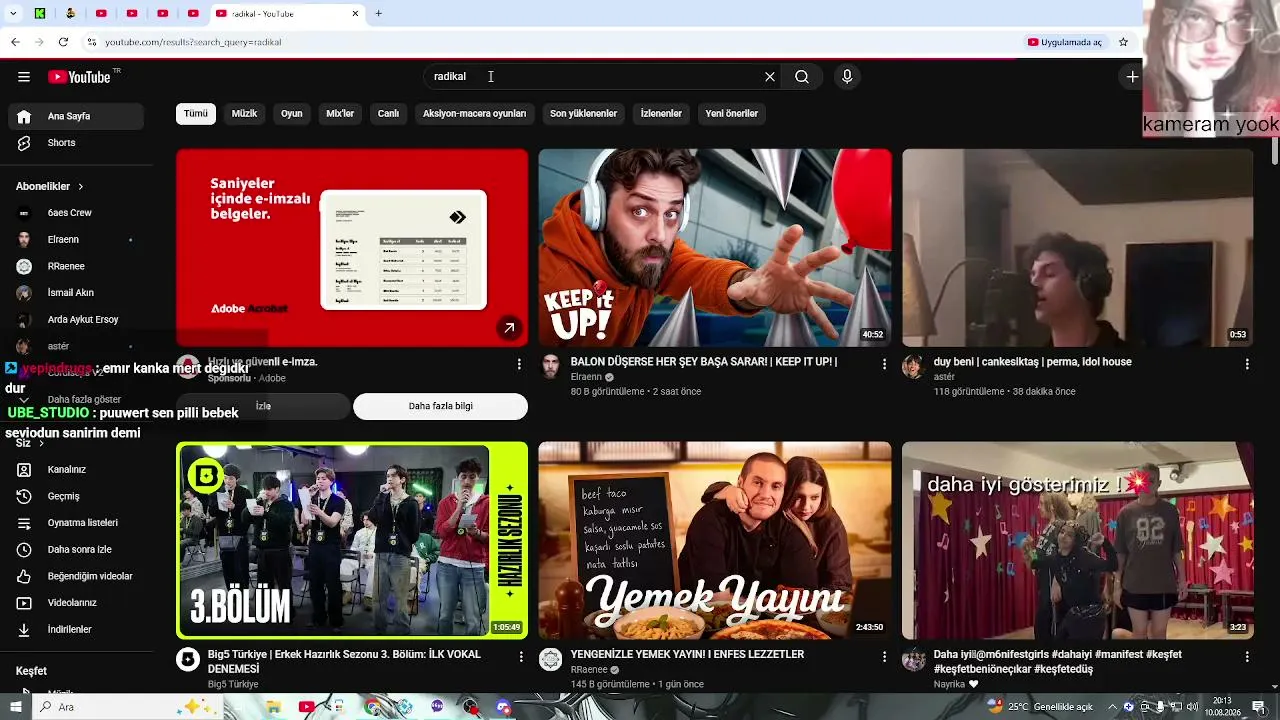Open options menu for Big5 Türkiye video
Screen dimensions: 1280x720
[521, 657]
